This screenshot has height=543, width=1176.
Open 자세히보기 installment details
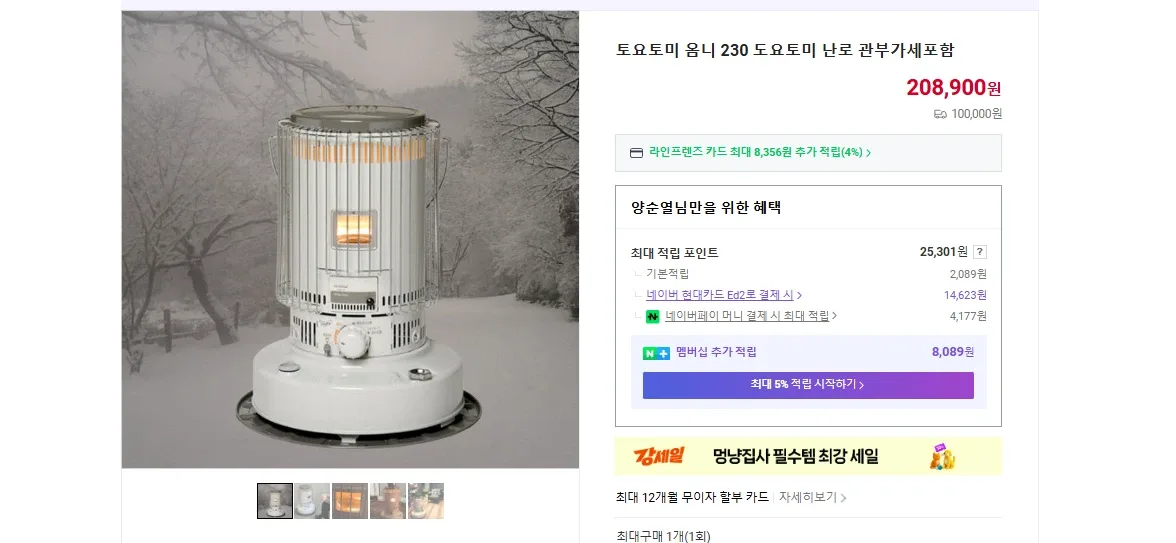tap(812, 497)
